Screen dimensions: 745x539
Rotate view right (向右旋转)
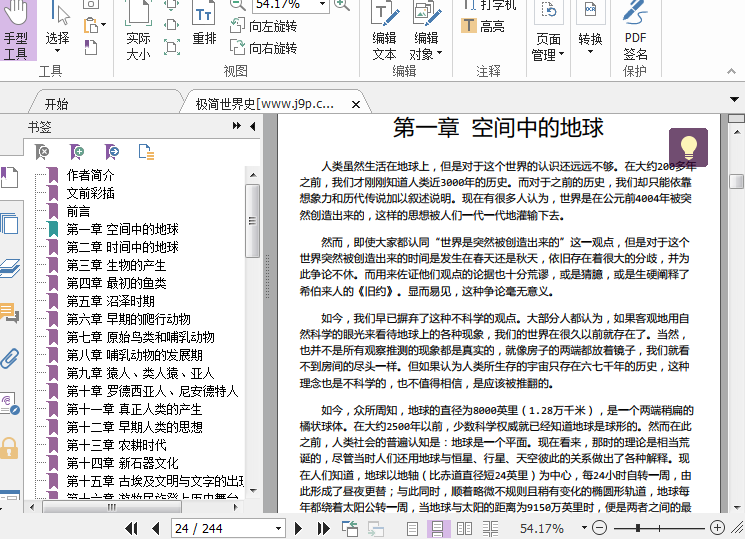pos(264,48)
